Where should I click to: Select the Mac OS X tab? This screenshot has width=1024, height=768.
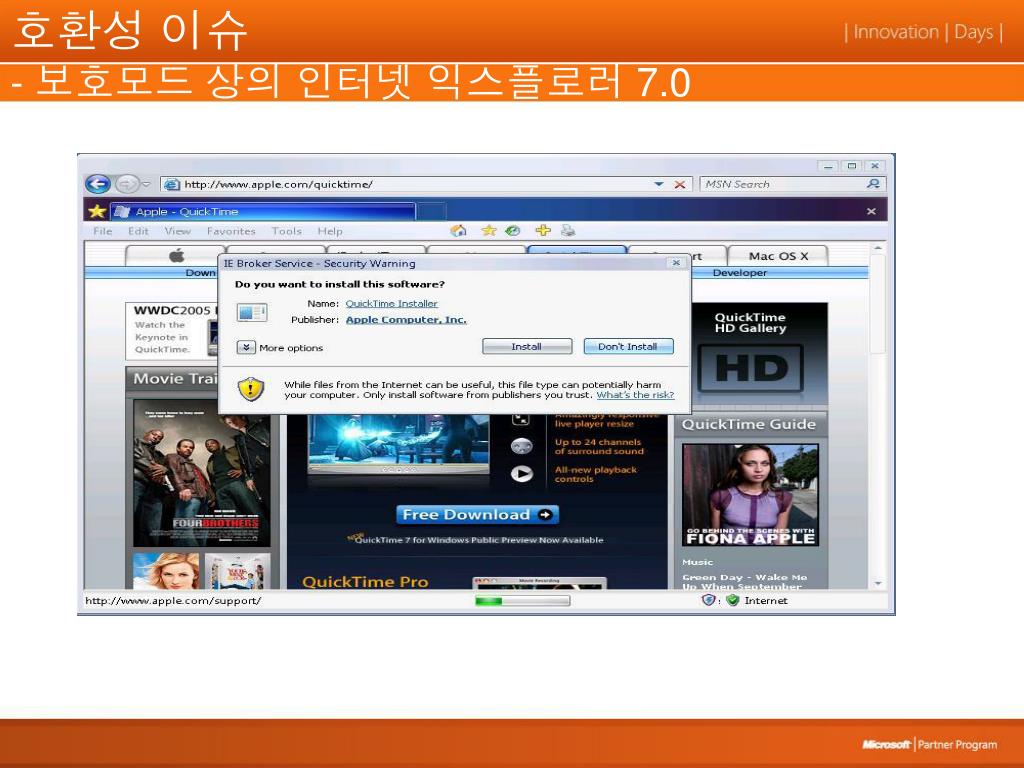tap(778, 256)
